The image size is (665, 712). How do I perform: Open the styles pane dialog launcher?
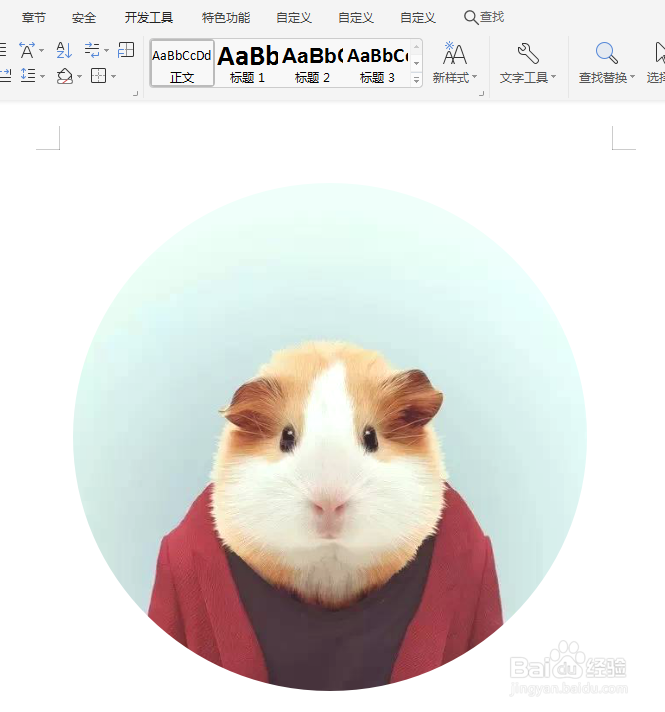click(x=481, y=94)
